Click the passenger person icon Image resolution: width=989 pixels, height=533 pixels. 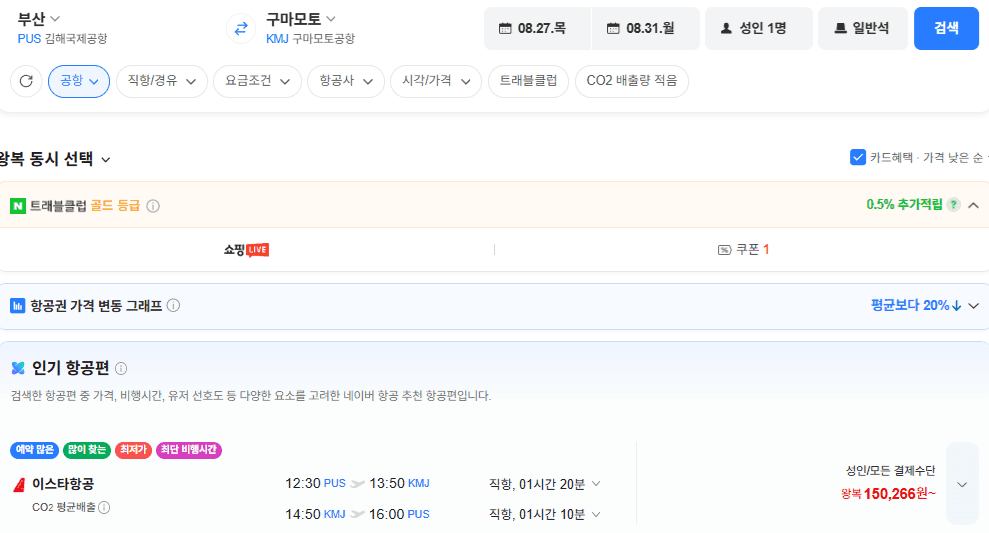[x=726, y=28]
